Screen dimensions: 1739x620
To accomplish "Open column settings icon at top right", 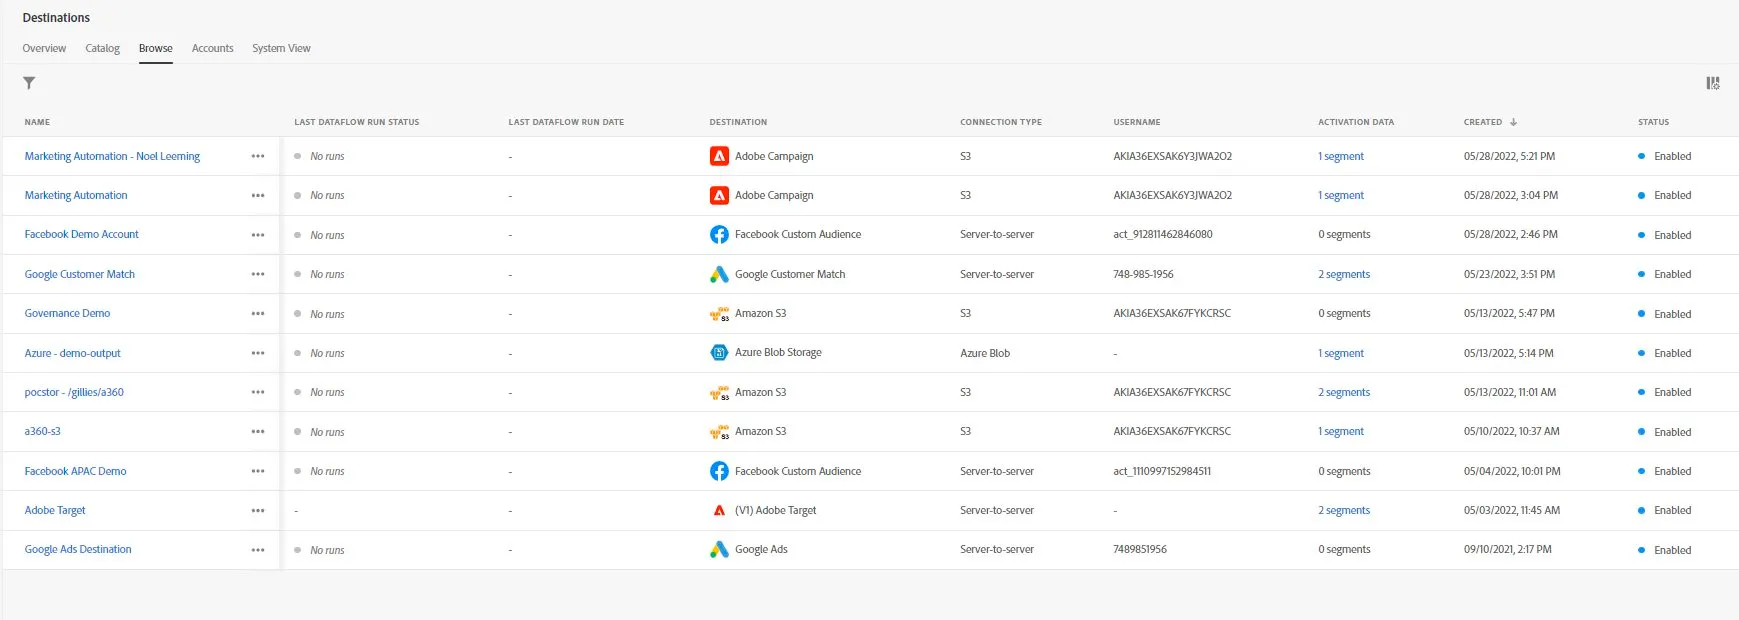I will pyautogui.click(x=1712, y=83).
